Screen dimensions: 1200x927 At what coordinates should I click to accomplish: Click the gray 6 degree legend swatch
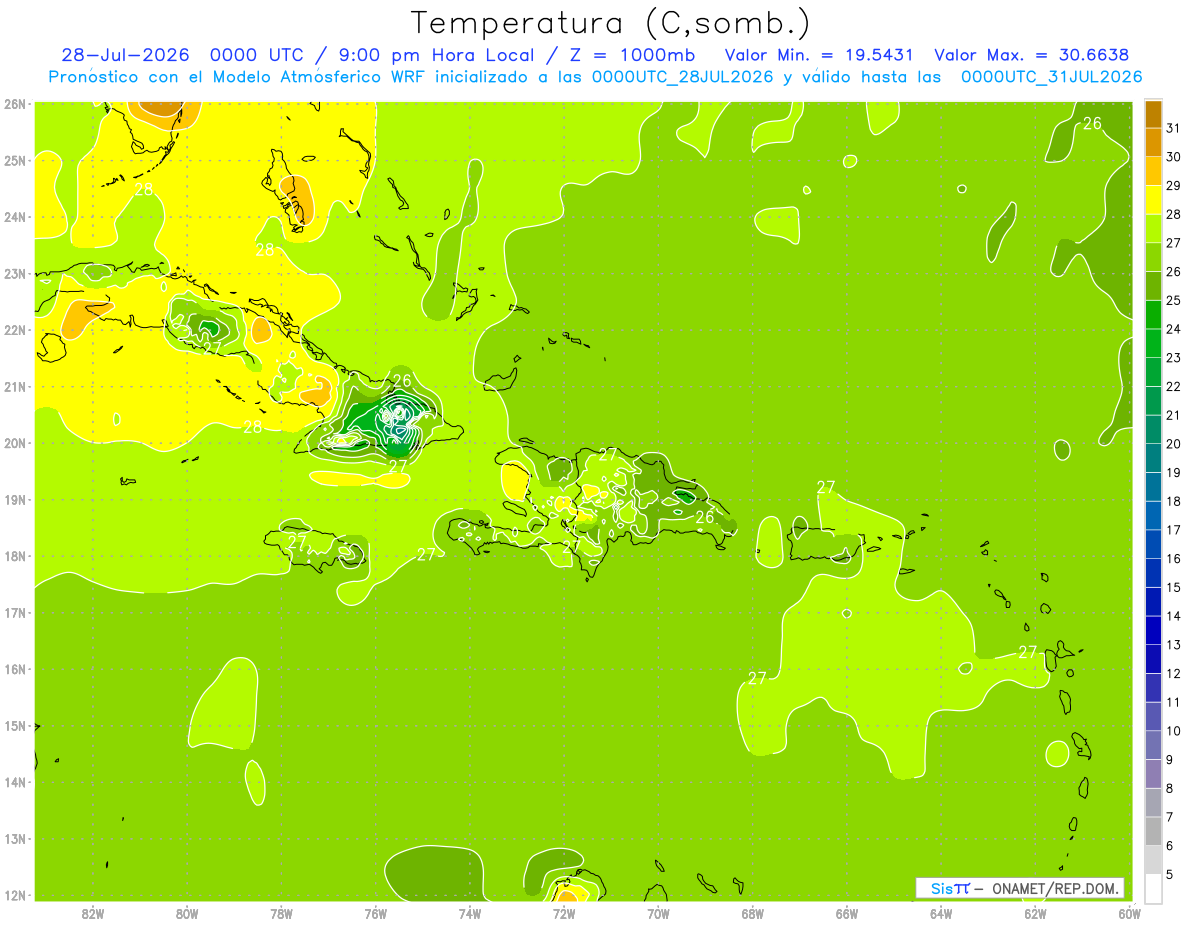click(1153, 831)
